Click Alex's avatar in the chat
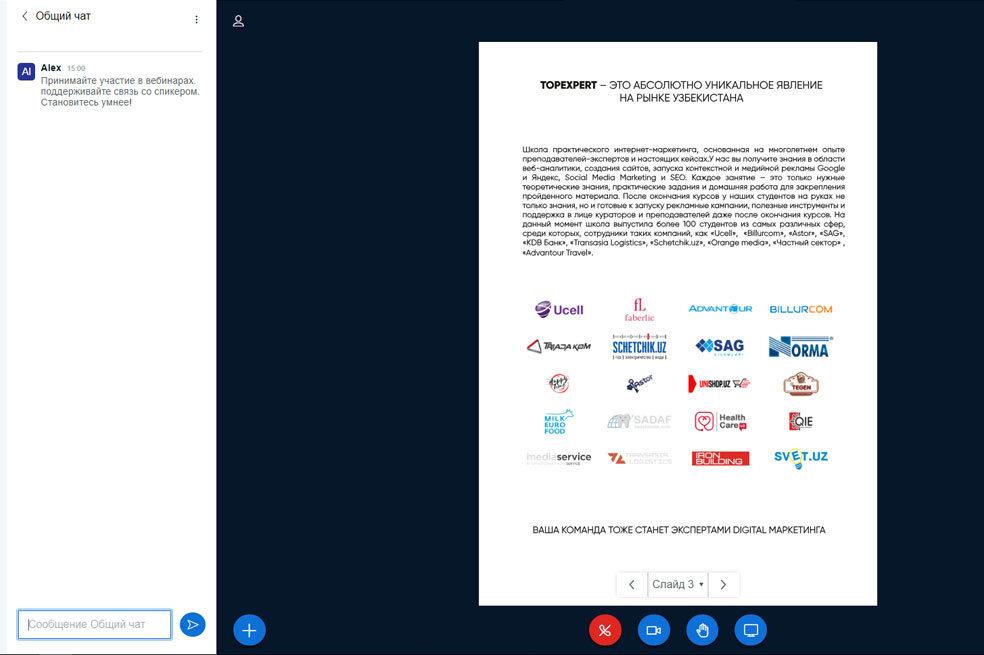Viewport: 984px width, 655px height. coord(26,71)
